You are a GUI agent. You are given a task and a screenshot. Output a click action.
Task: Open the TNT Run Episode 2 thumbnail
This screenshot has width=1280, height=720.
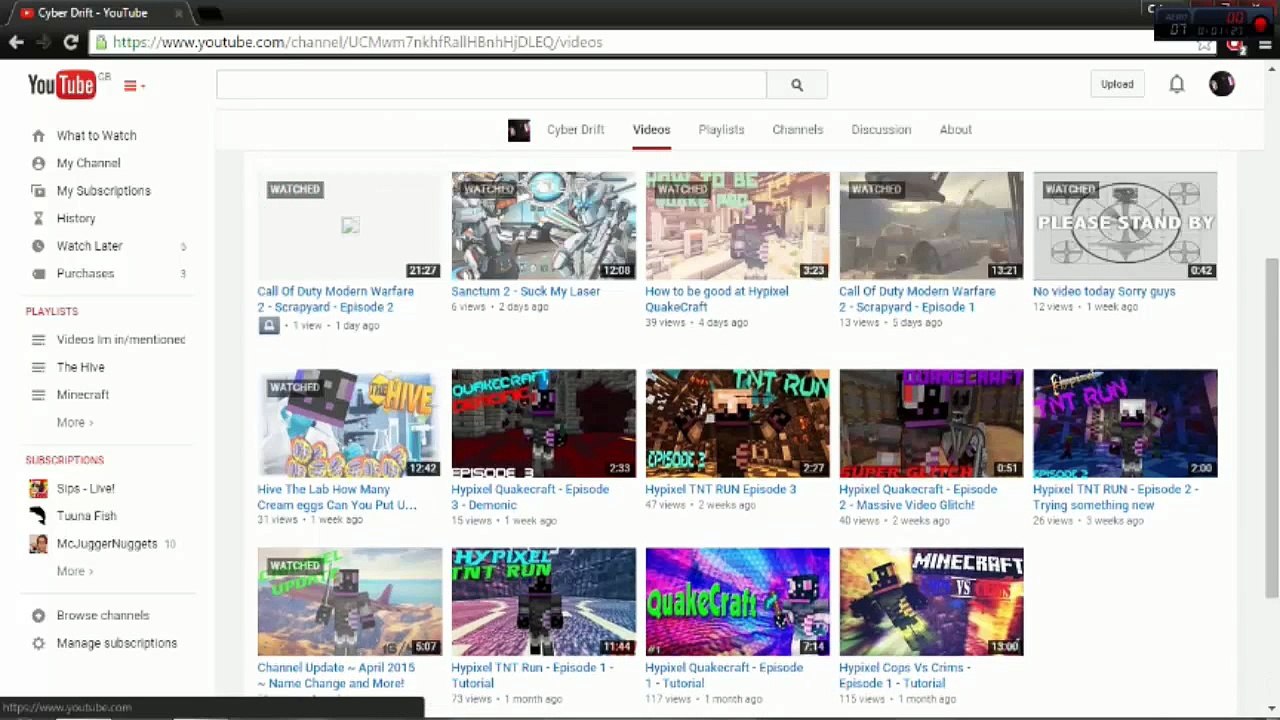click(x=1125, y=423)
